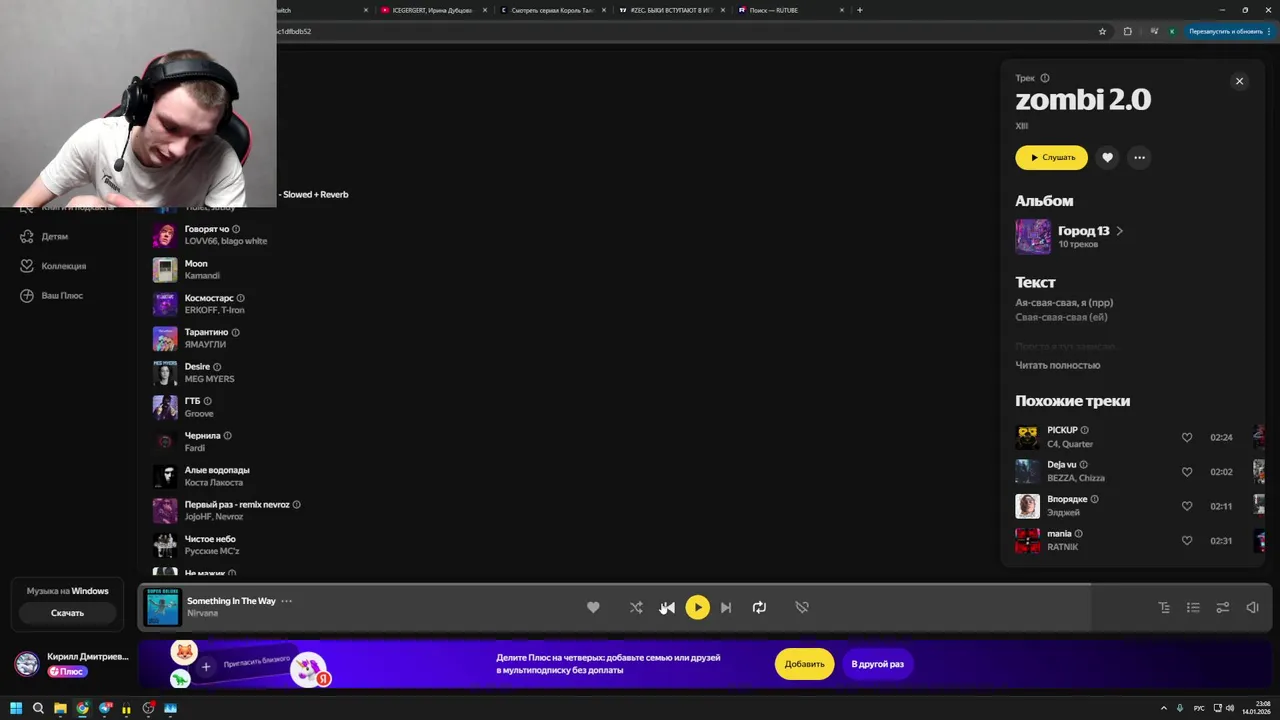Click Читать полностью to view lyrics
Screen dimensions: 1280x720
[1057, 365]
